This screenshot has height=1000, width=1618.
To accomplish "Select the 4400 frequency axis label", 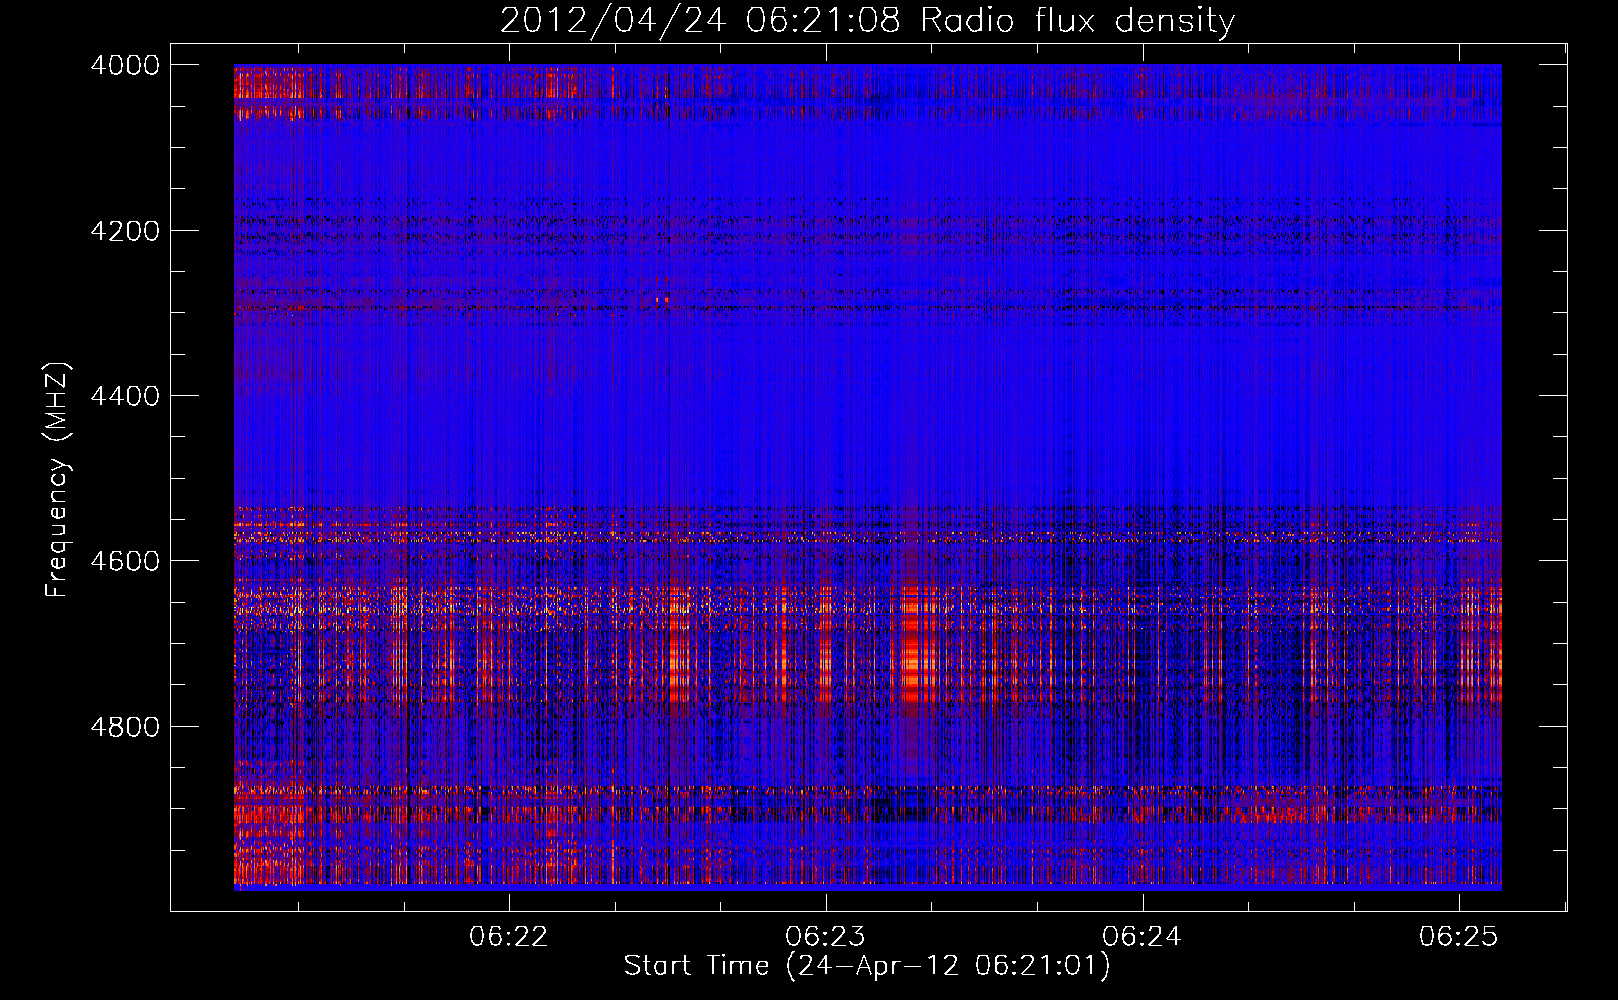I will pyautogui.click(x=125, y=396).
